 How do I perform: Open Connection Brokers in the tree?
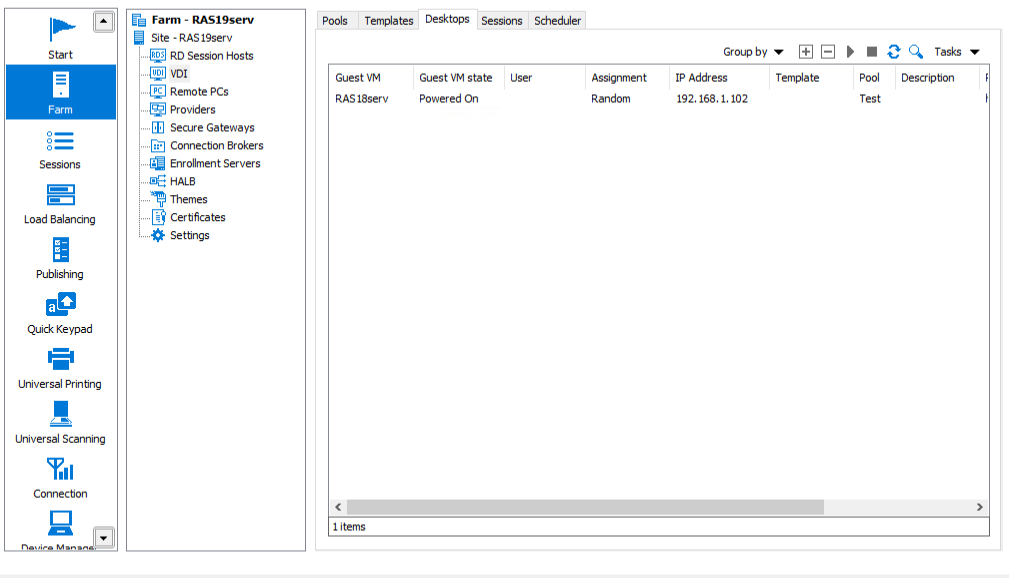point(216,146)
